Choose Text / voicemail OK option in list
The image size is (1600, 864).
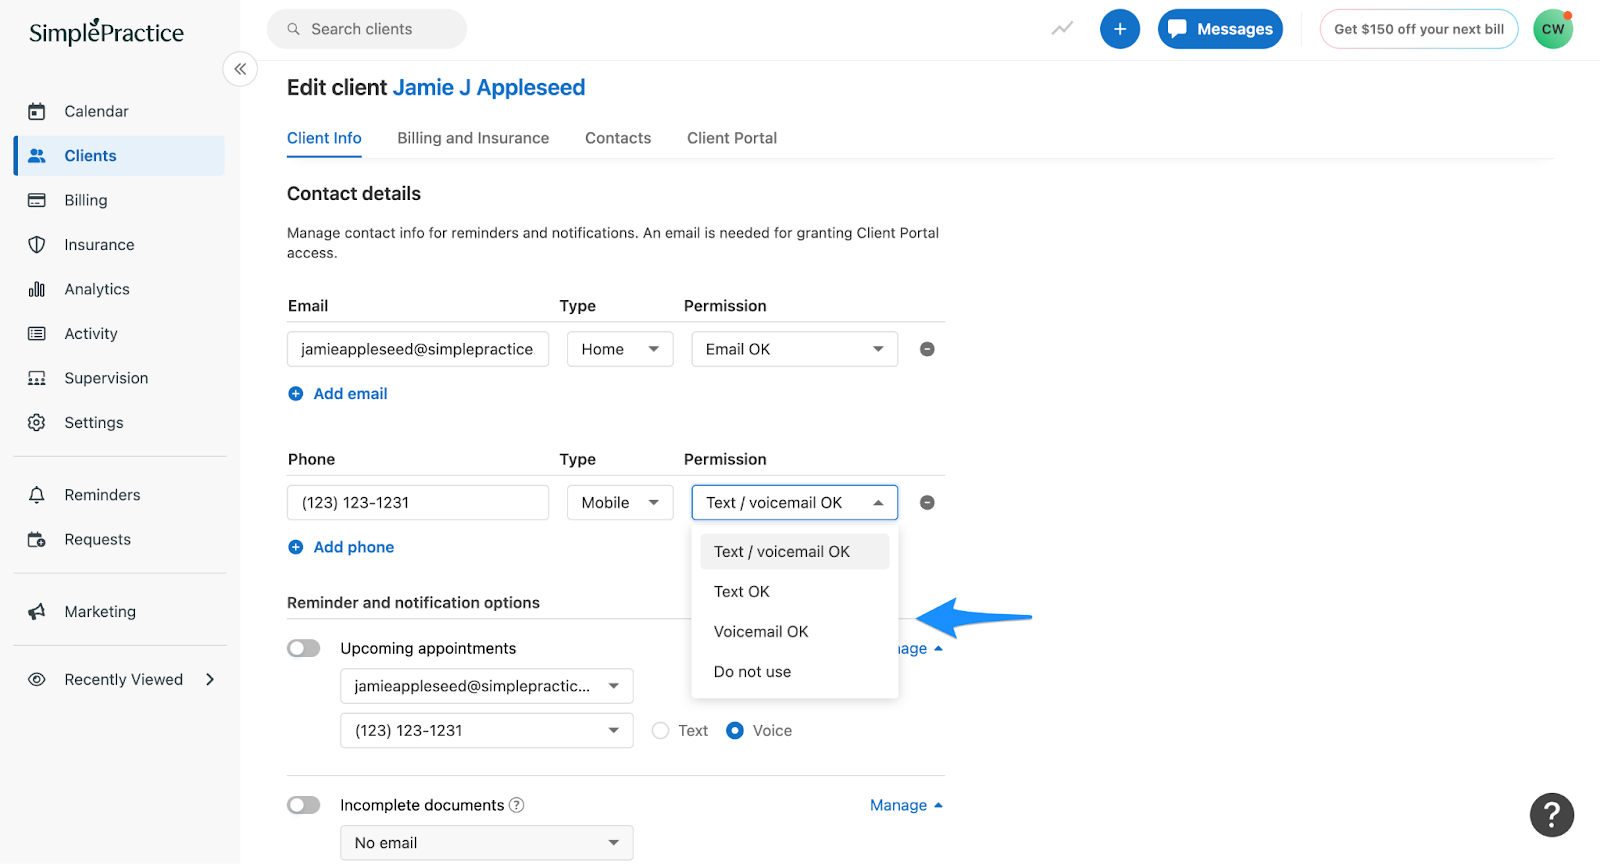(795, 552)
